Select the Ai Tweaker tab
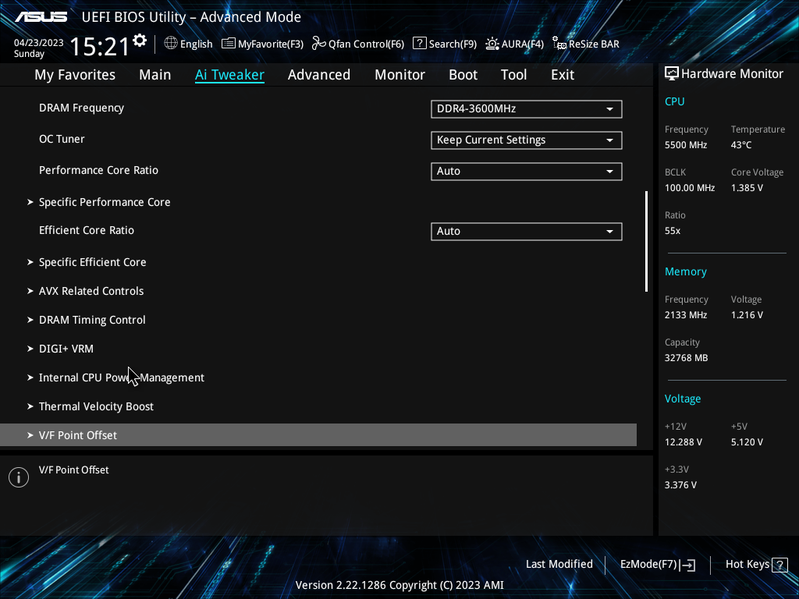The width and height of the screenshot is (799, 599). 229,75
